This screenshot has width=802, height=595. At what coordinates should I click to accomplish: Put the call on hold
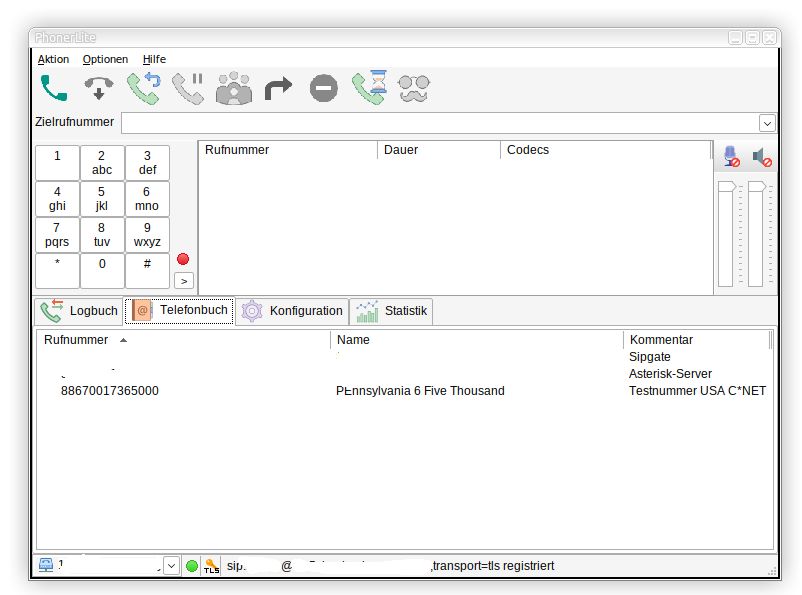[188, 88]
